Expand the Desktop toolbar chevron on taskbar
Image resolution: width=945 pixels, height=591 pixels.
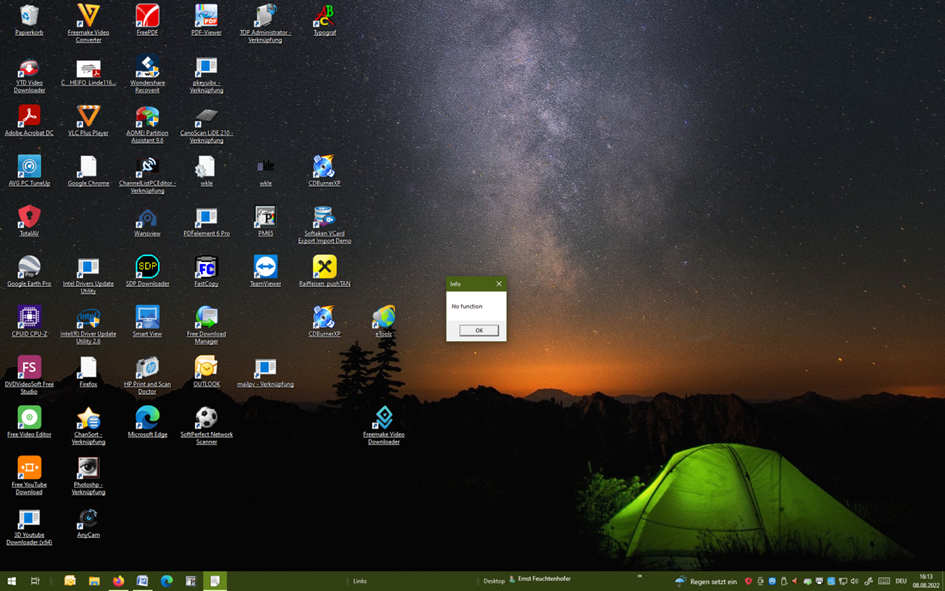[639, 577]
